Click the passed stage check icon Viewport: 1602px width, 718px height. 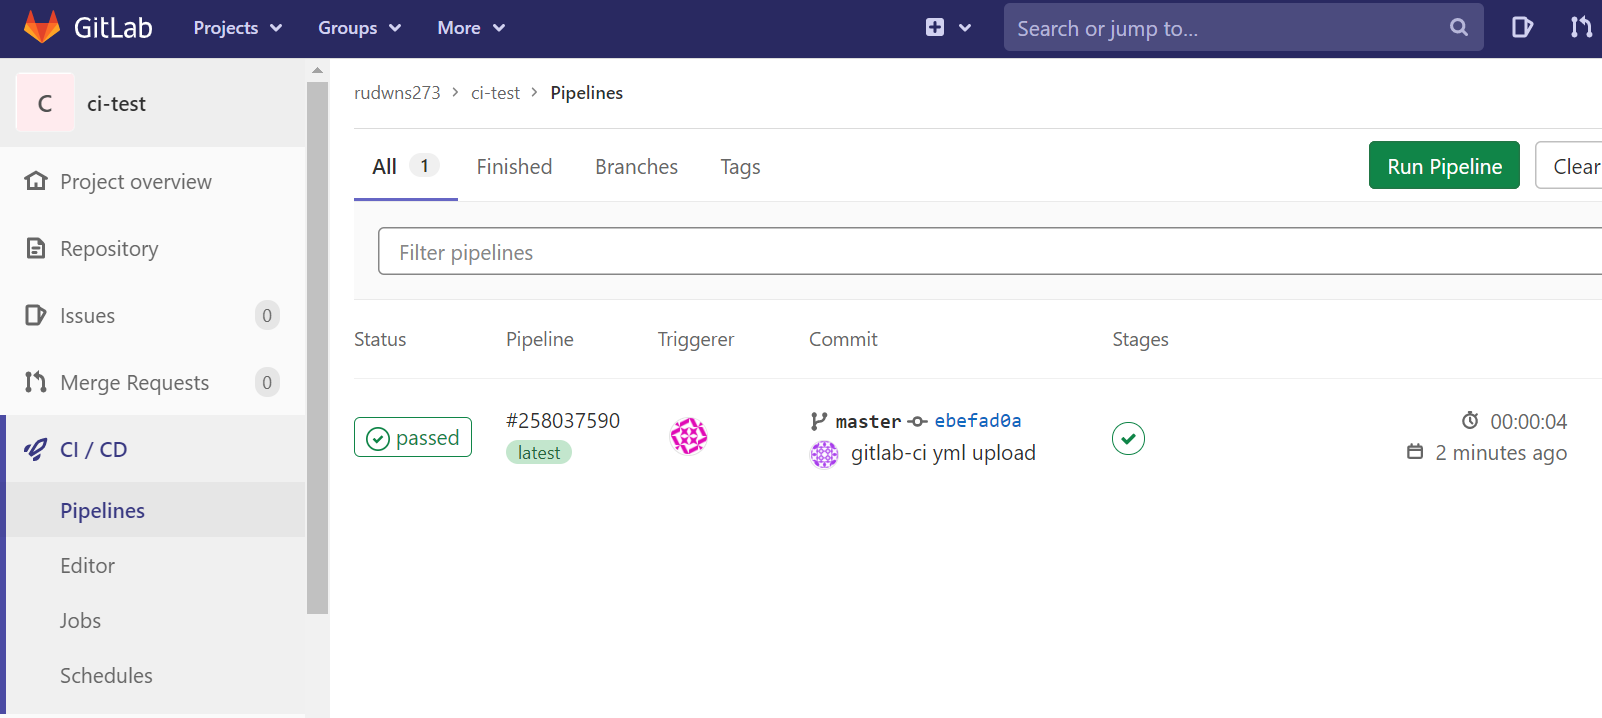click(x=1128, y=438)
